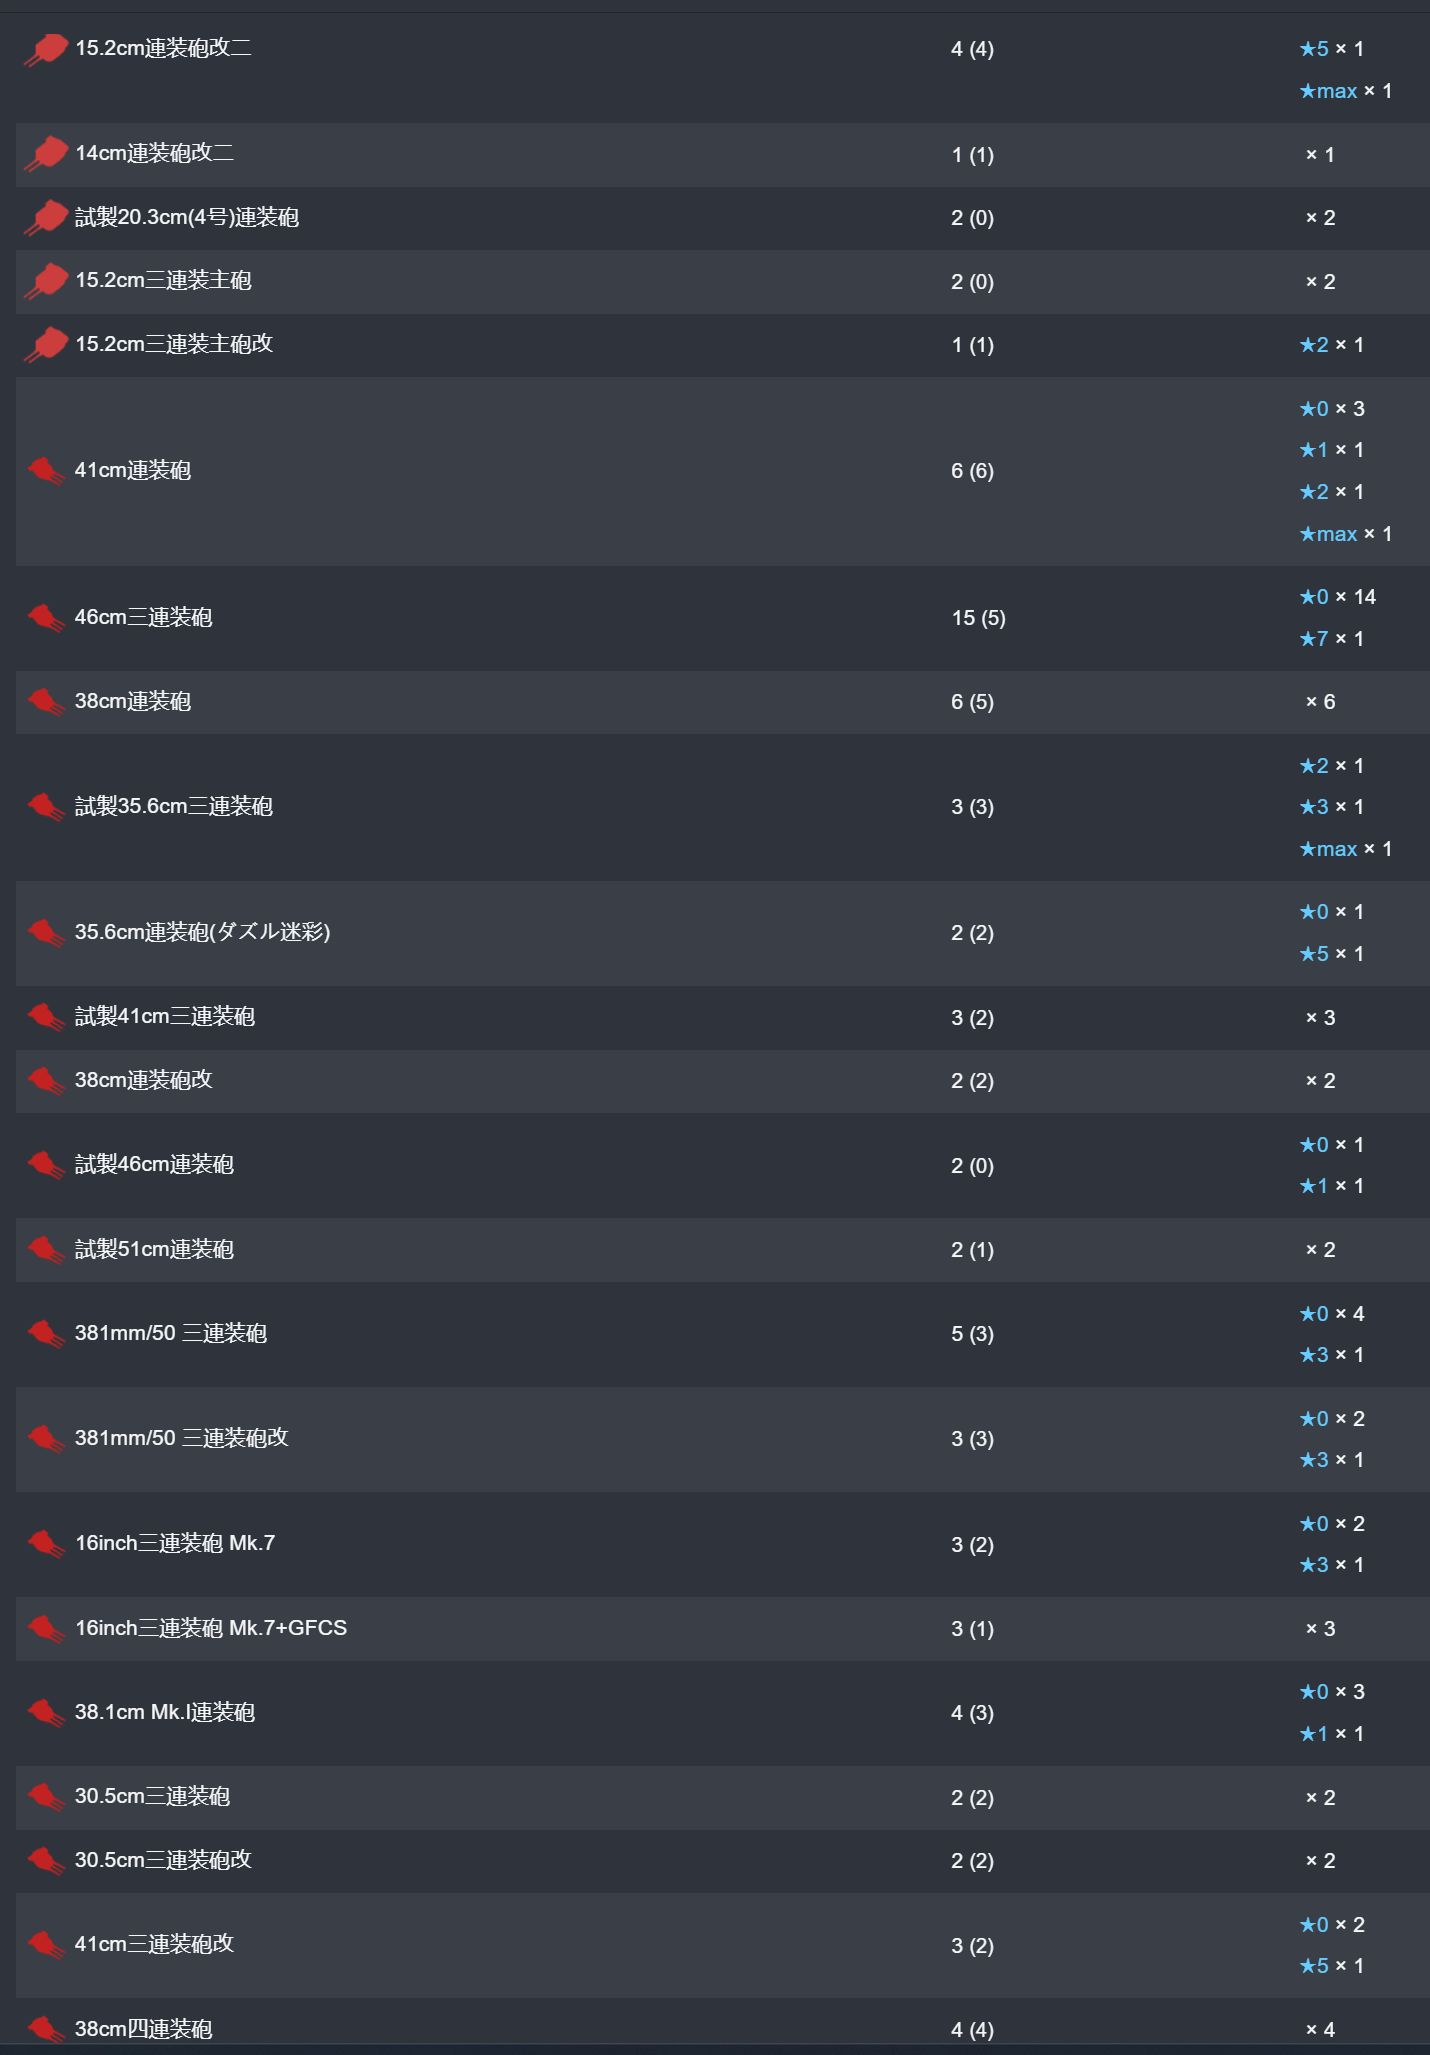Screen dimensions: 1430x2055
Task: Click the 試製20.3cm(4号)連装砲 gun icon
Action: (x=46, y=218)
